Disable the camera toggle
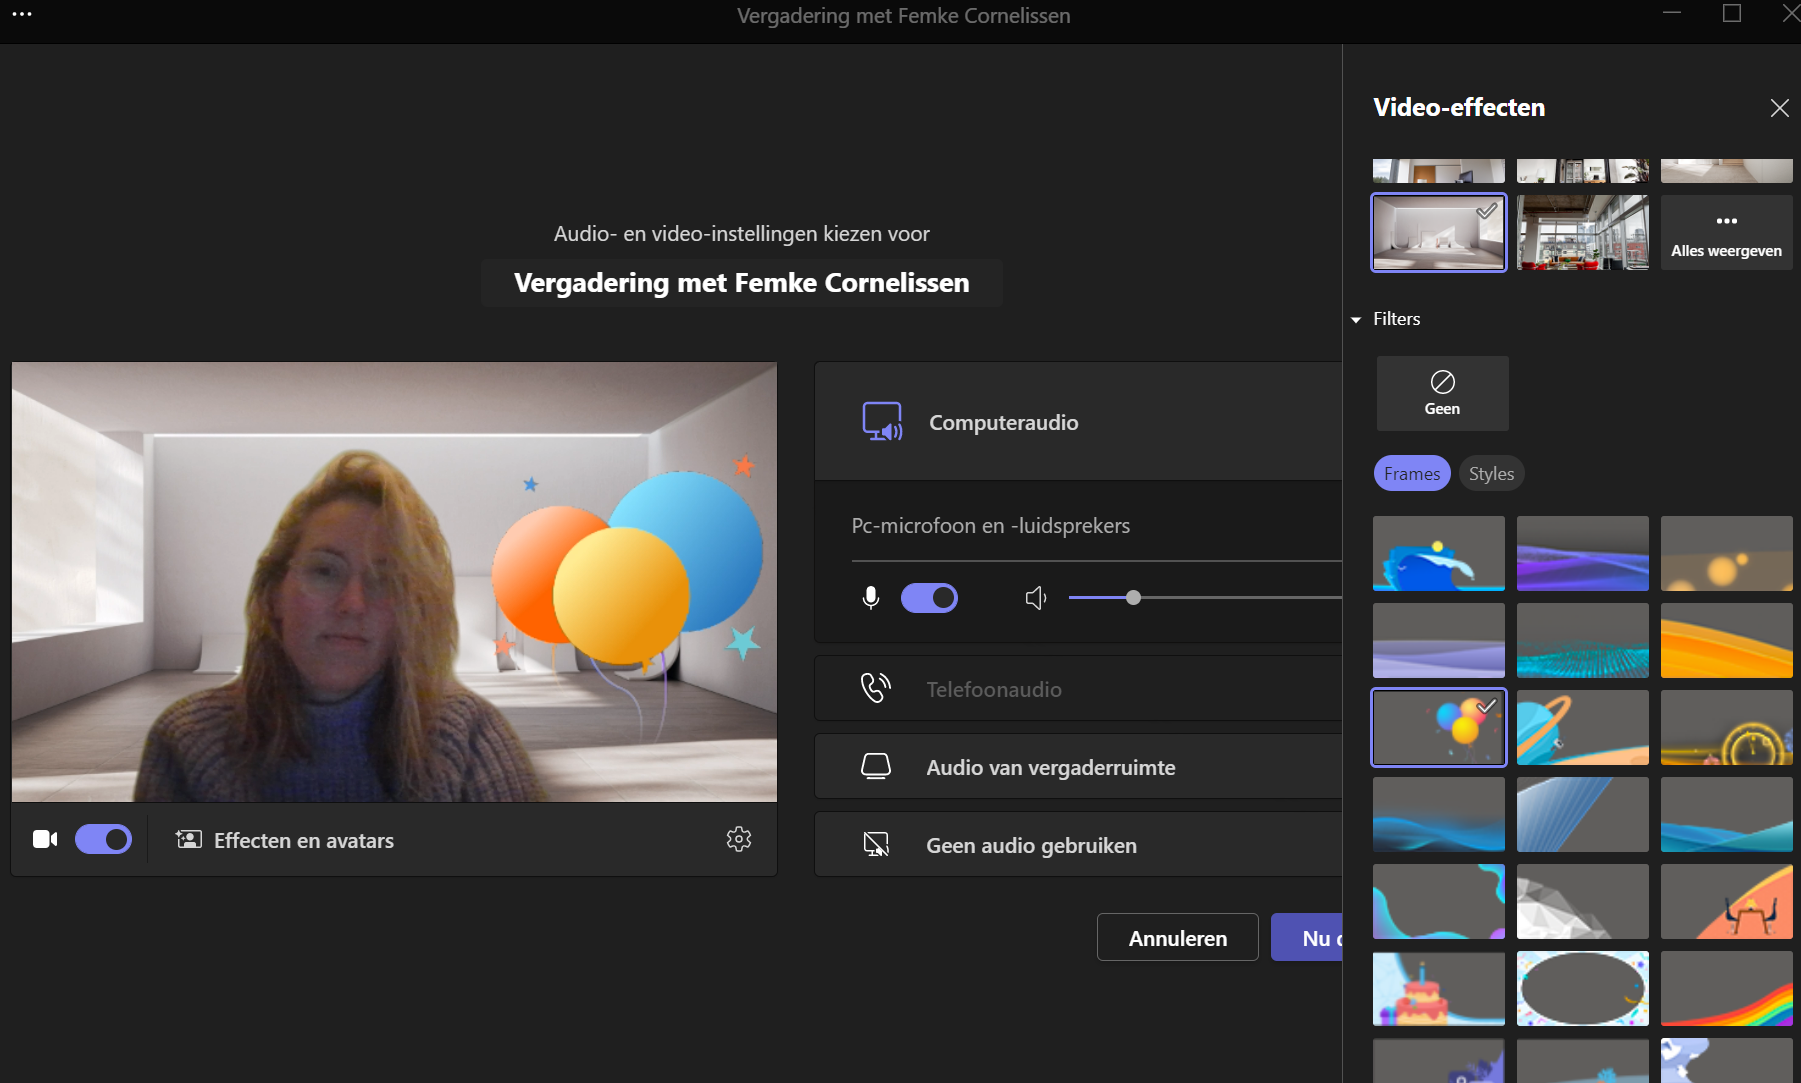Image resolution: width=1801 pixels, height=1083 pixels. pos(103,839)
